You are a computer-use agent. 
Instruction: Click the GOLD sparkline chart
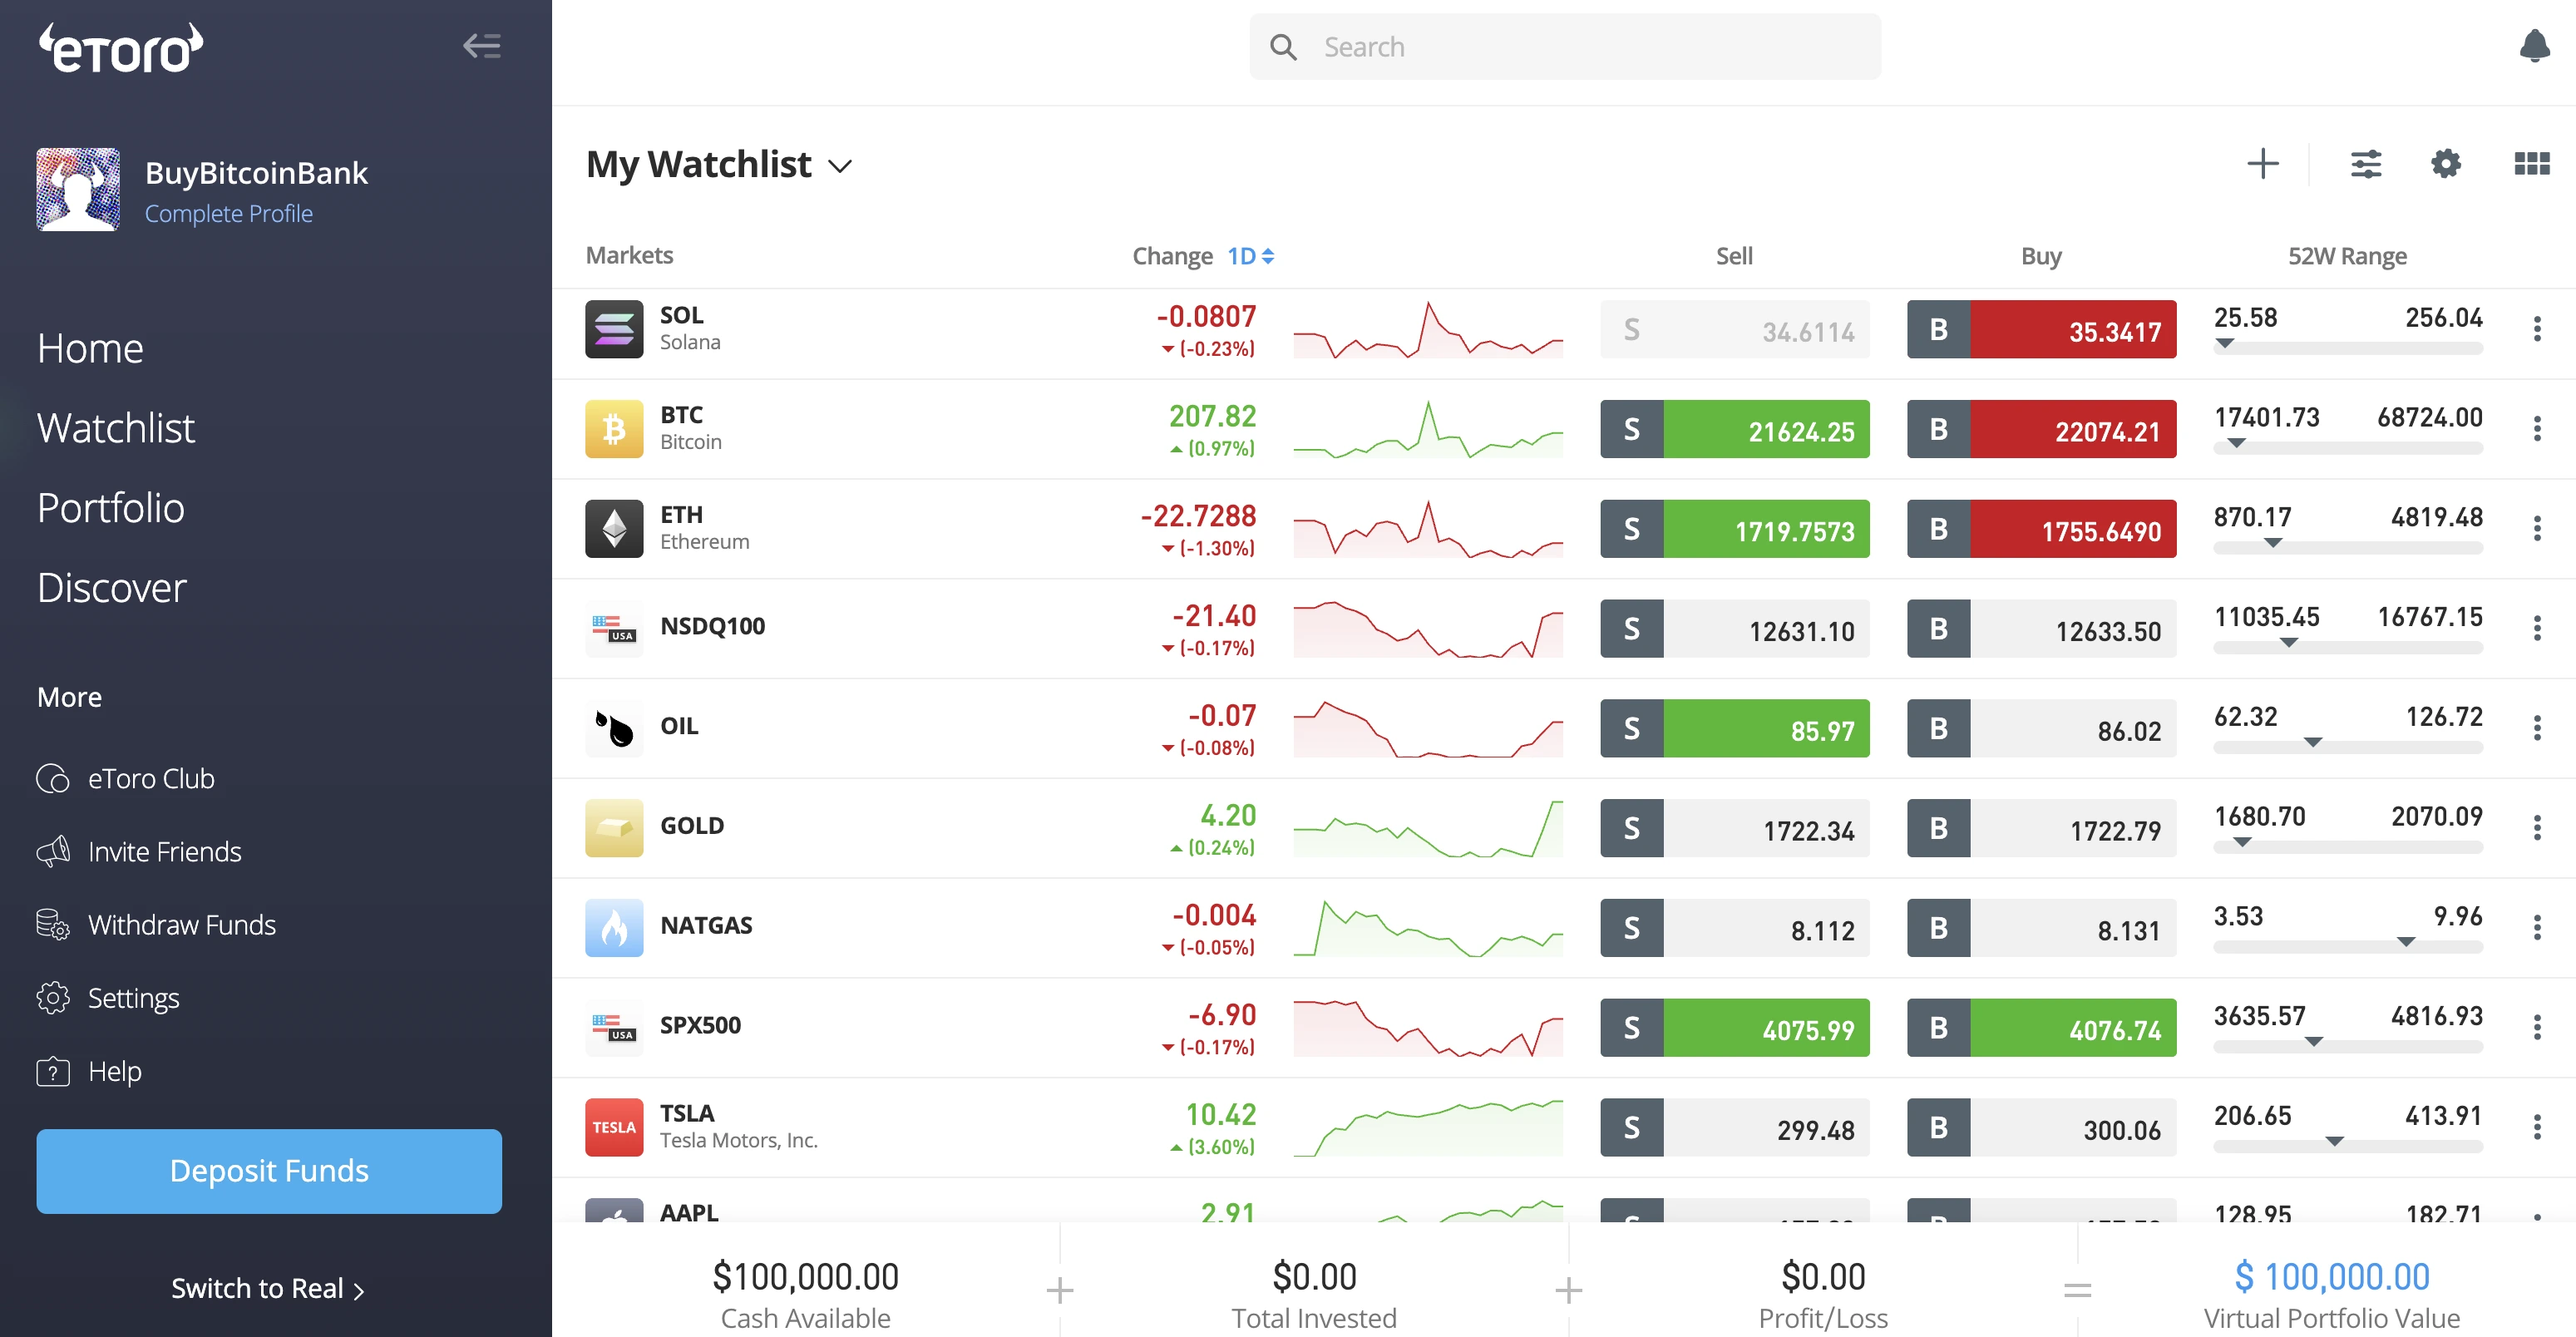click(x=1428, y=828)
